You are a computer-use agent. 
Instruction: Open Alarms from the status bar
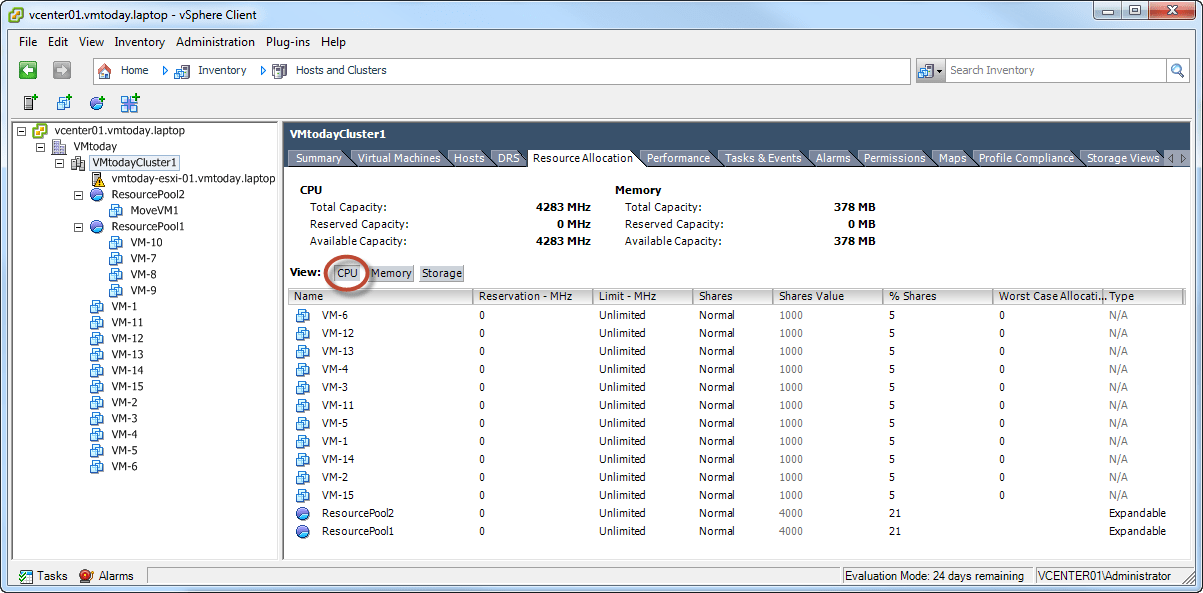[x=106, y=576]
